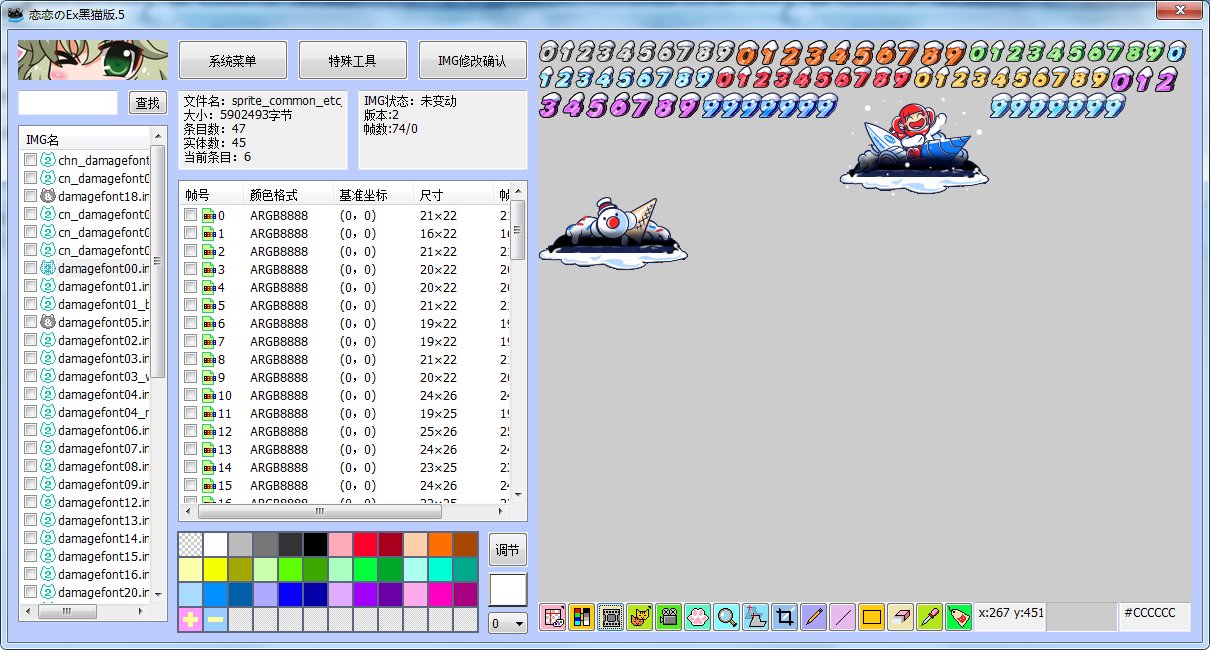Click the blue cat icon beside damagefont00
This screenshot has width=1210, height=650.
(47, 268)
